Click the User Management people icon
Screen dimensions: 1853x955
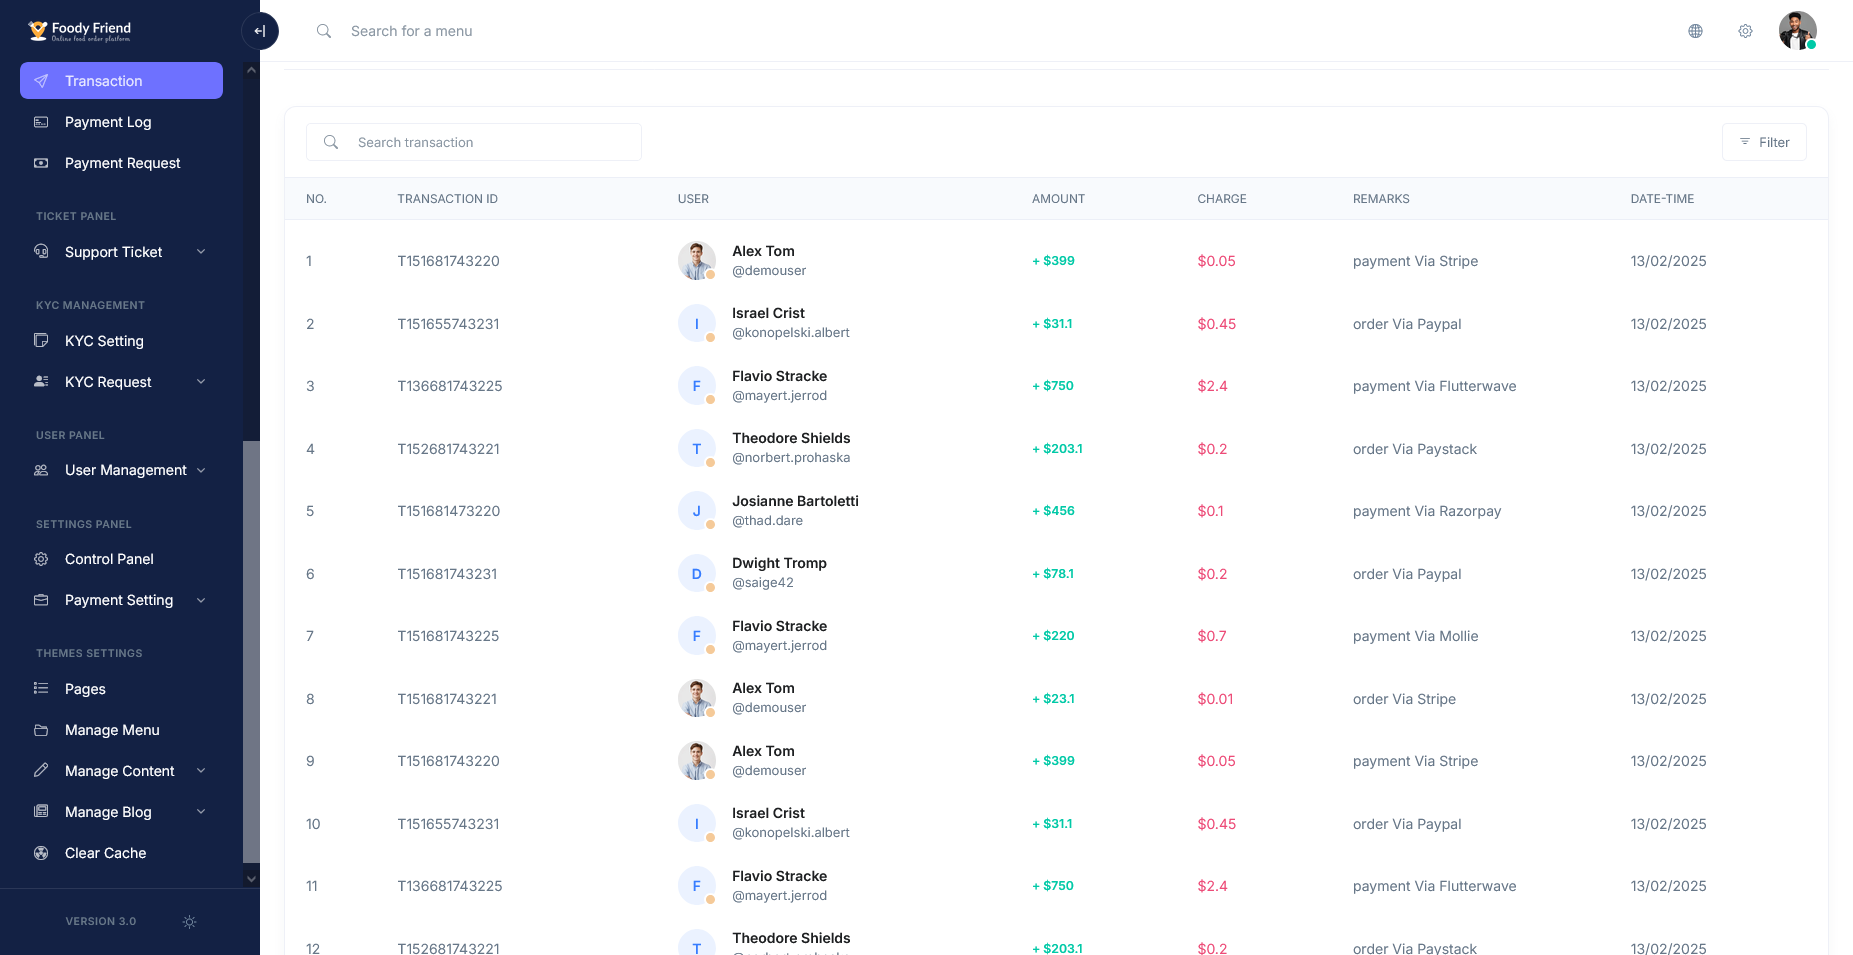(41, 470)
